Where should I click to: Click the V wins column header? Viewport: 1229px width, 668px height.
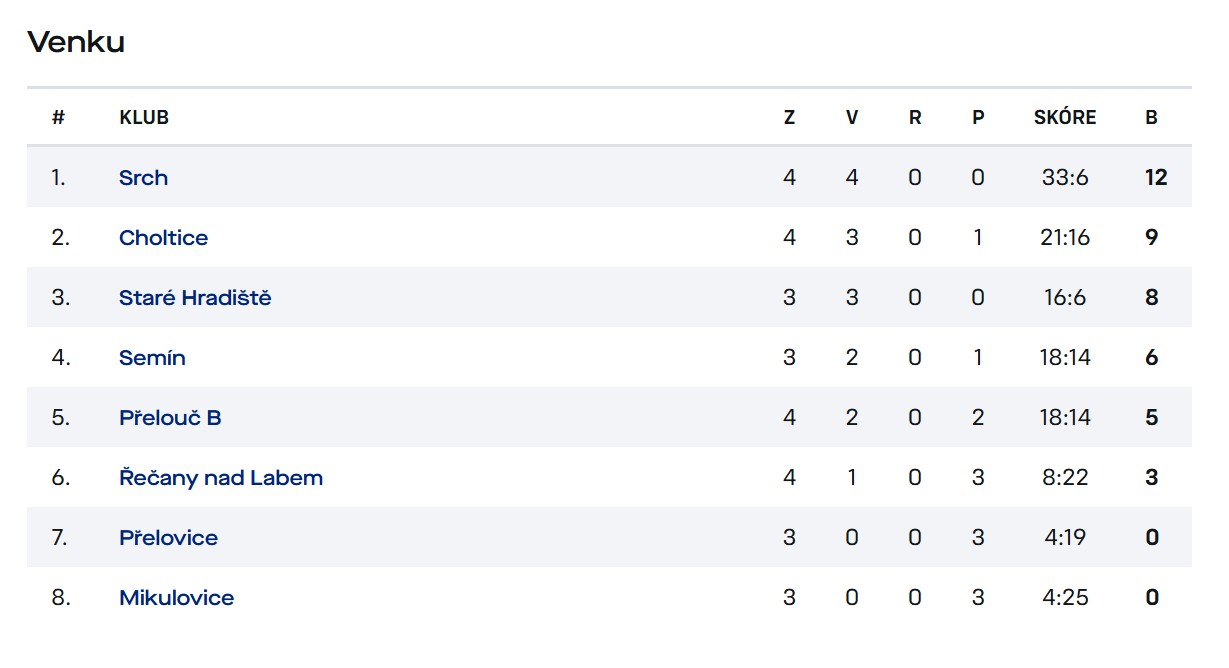(852, 117)
